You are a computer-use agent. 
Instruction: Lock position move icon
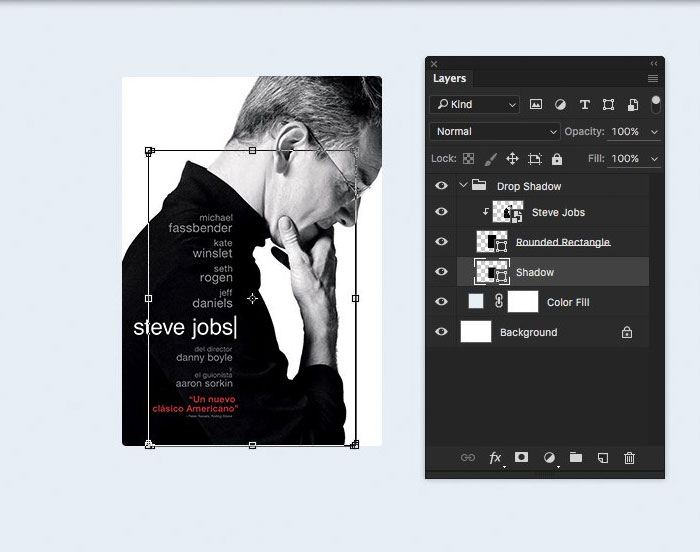point(512,159)
